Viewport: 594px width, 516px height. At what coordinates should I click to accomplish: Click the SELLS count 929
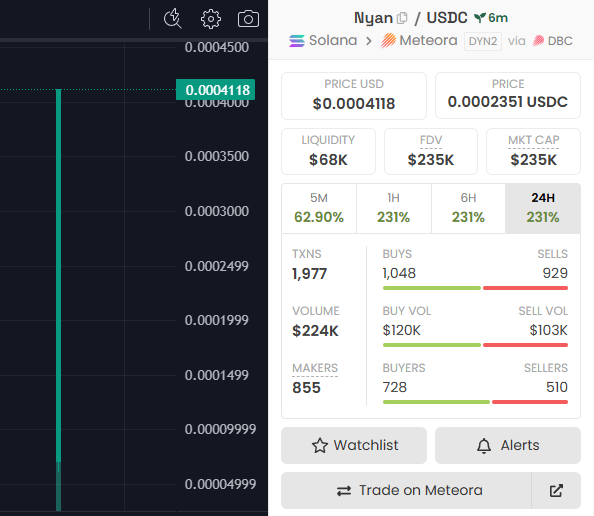coord(555,273)
